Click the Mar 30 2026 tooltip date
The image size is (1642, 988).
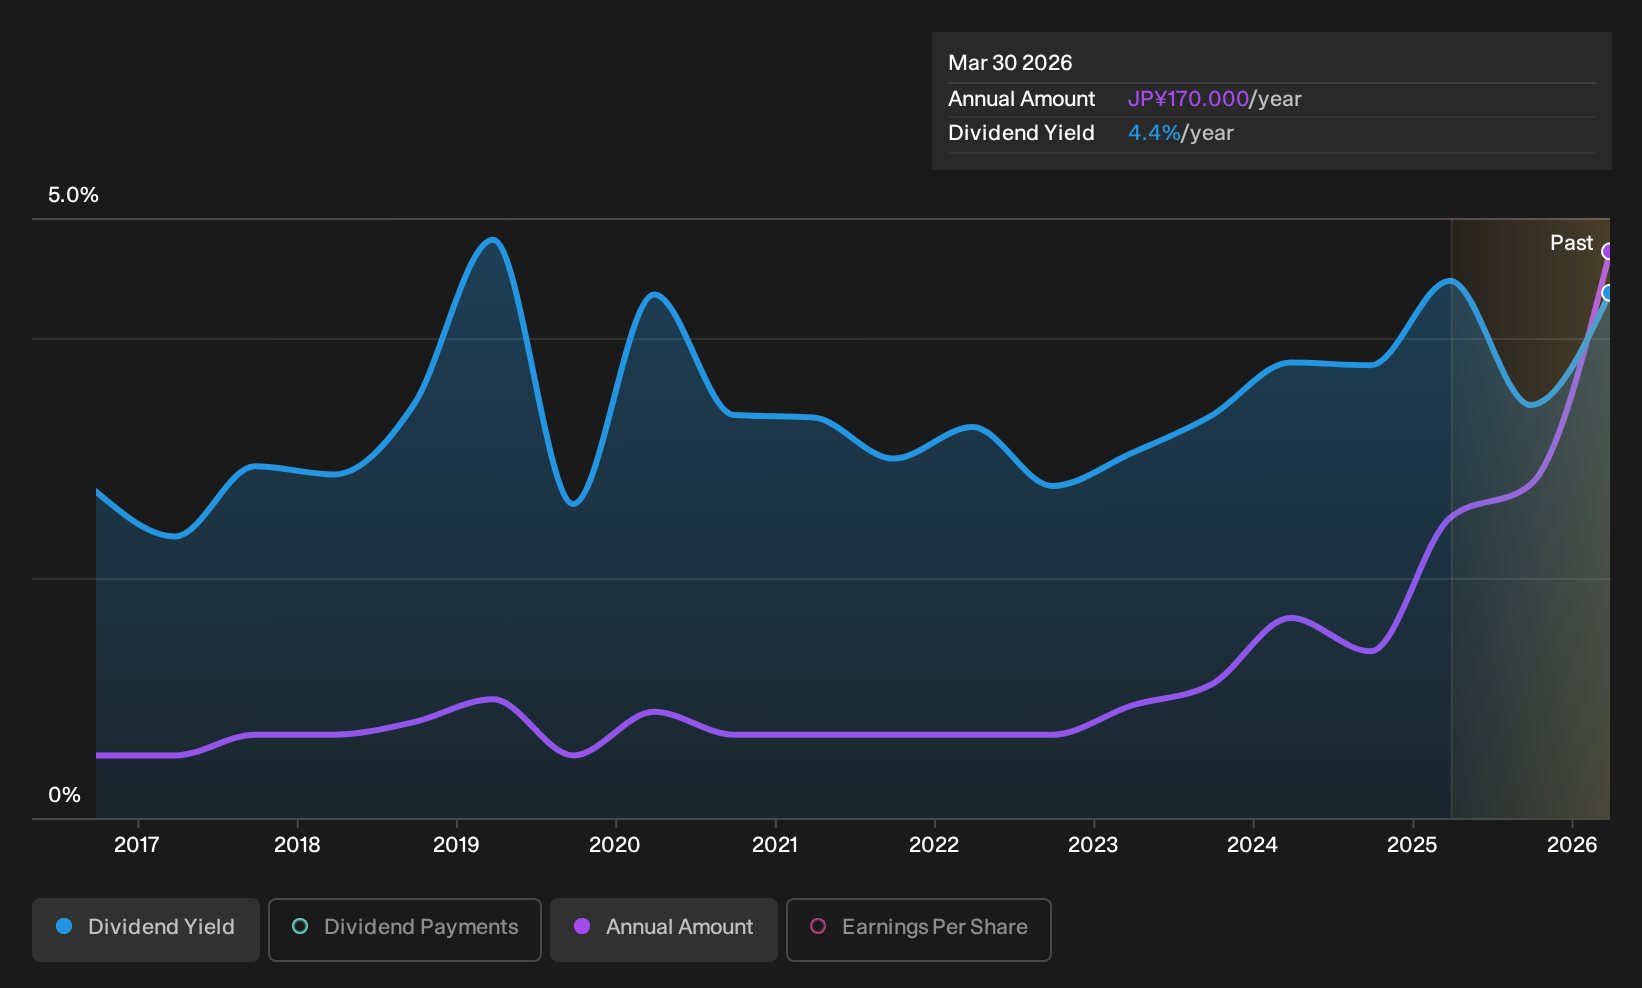1010,63
